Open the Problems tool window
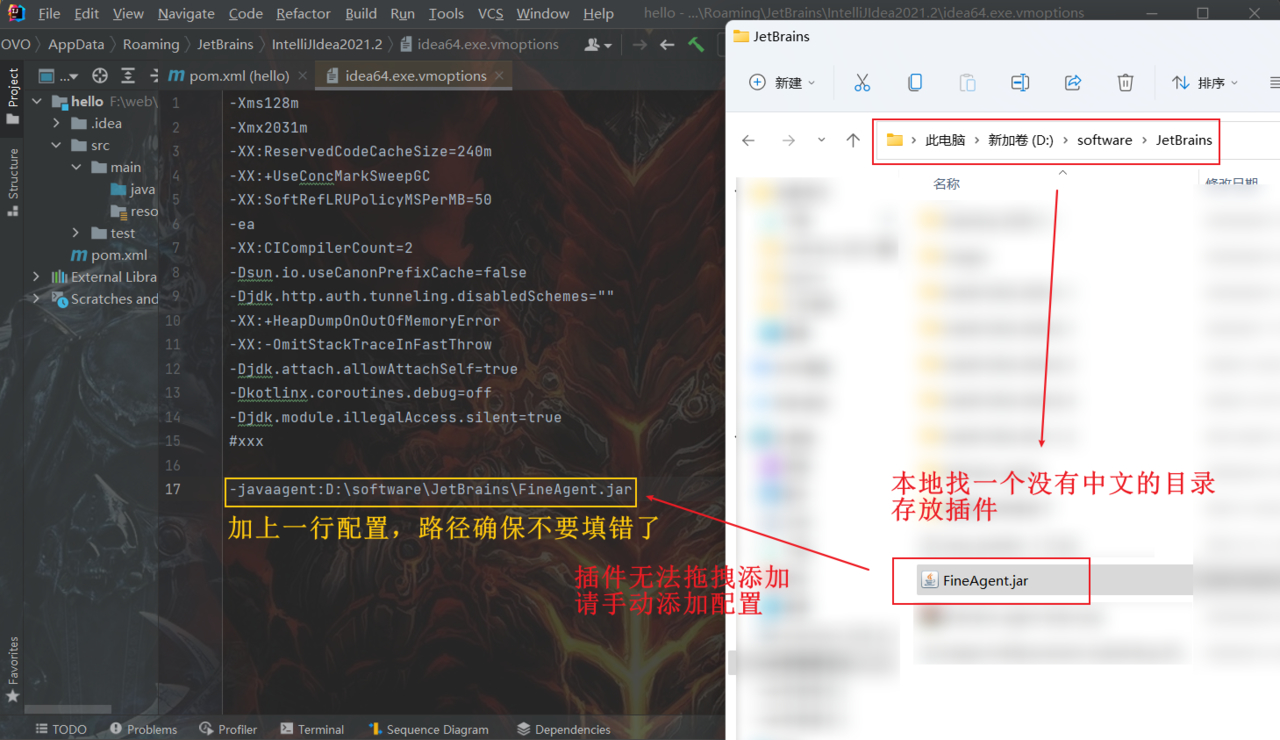 point(143,729)
